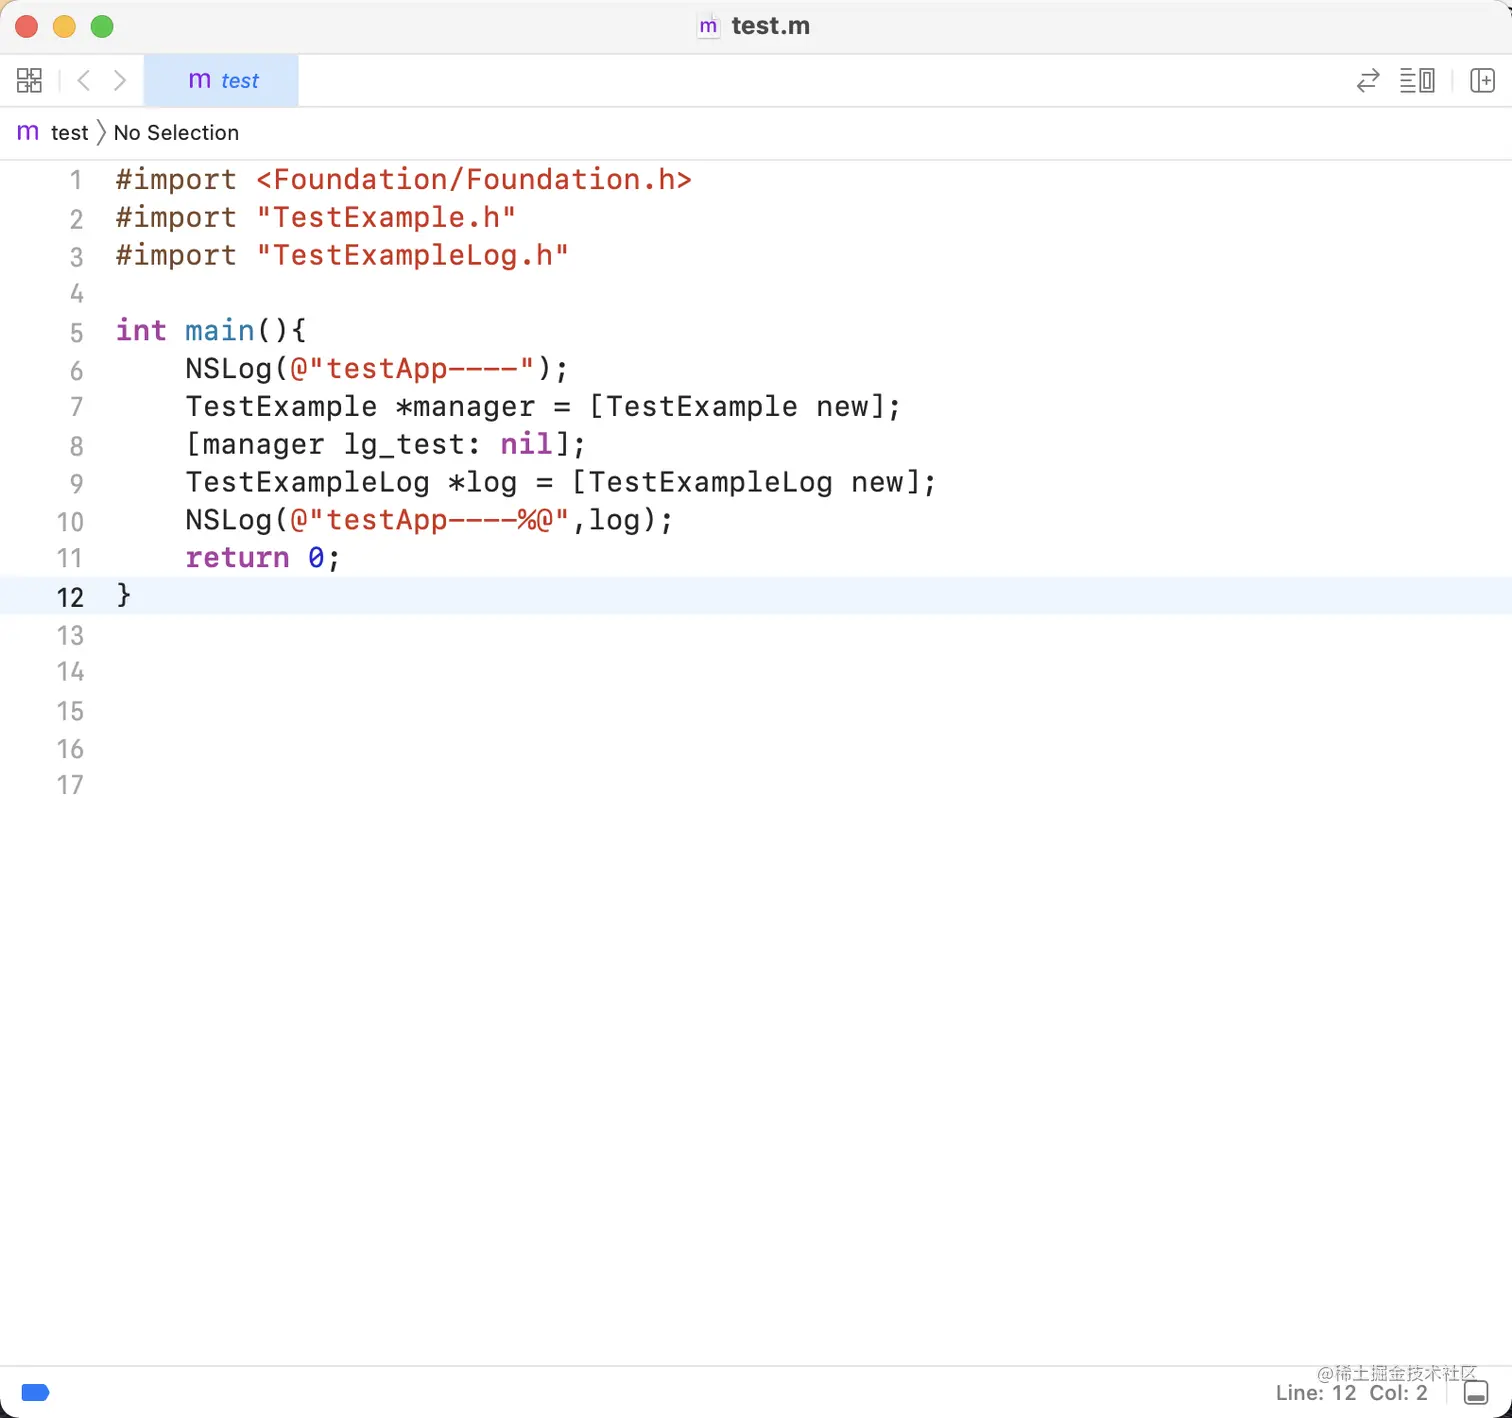Open the editor options lines icon
Viewport: 1512px width, 1418px height.
click(1417, 80)
